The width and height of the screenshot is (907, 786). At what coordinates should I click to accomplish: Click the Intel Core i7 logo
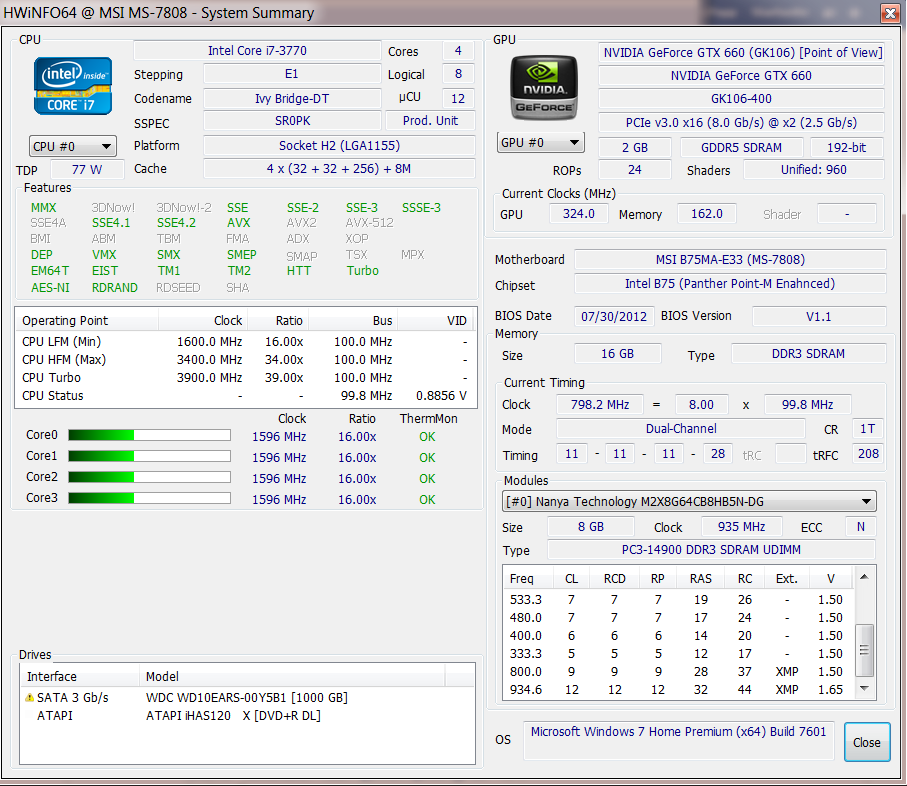72,86
